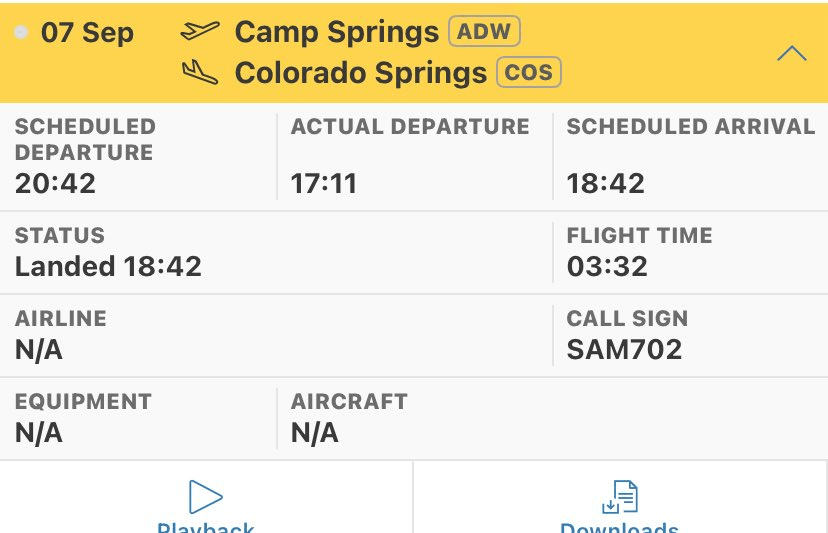Image resolution: width=828 pixels, height=533 pixels.
Task: Click the N/A value under Equipment
Action: click(x=39, y=432)
